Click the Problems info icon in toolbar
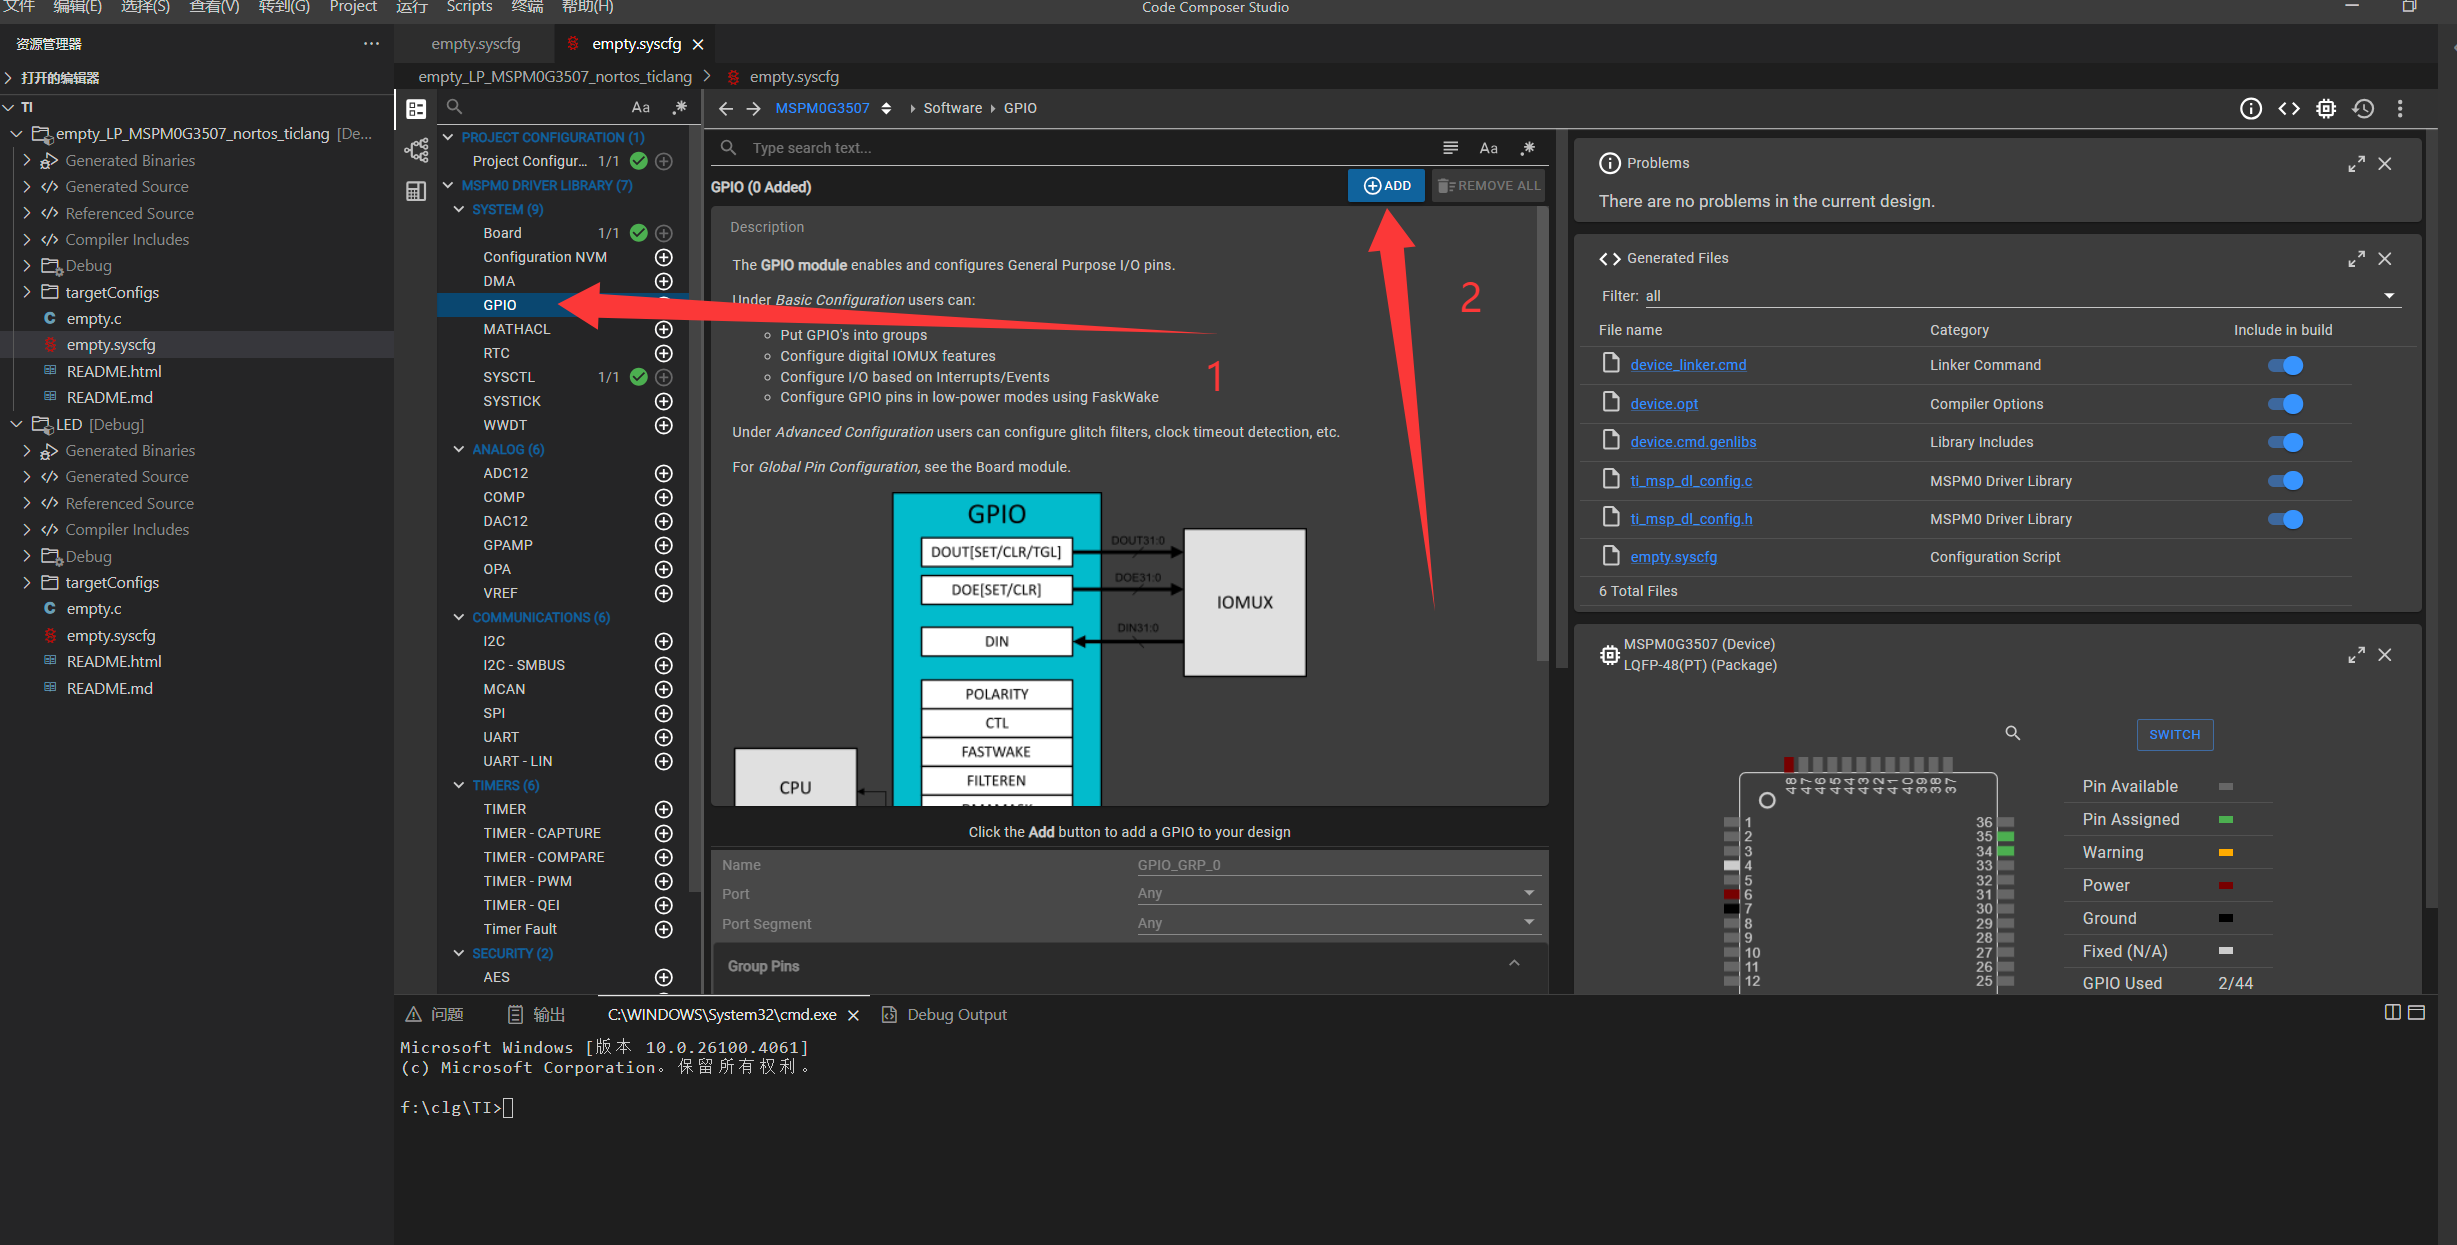This screenshot has width=2457, height=1245. point(2250,108)
